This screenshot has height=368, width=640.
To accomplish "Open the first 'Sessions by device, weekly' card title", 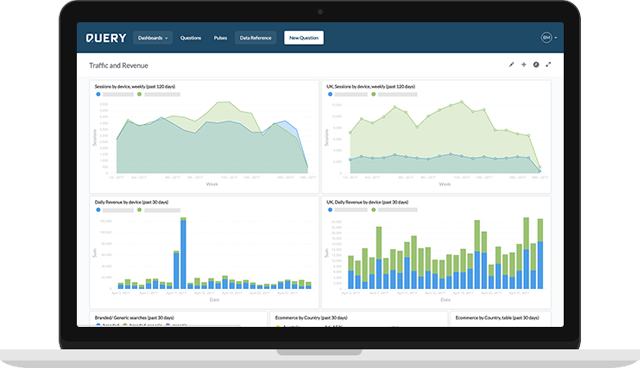I will [x=135, y=86].
